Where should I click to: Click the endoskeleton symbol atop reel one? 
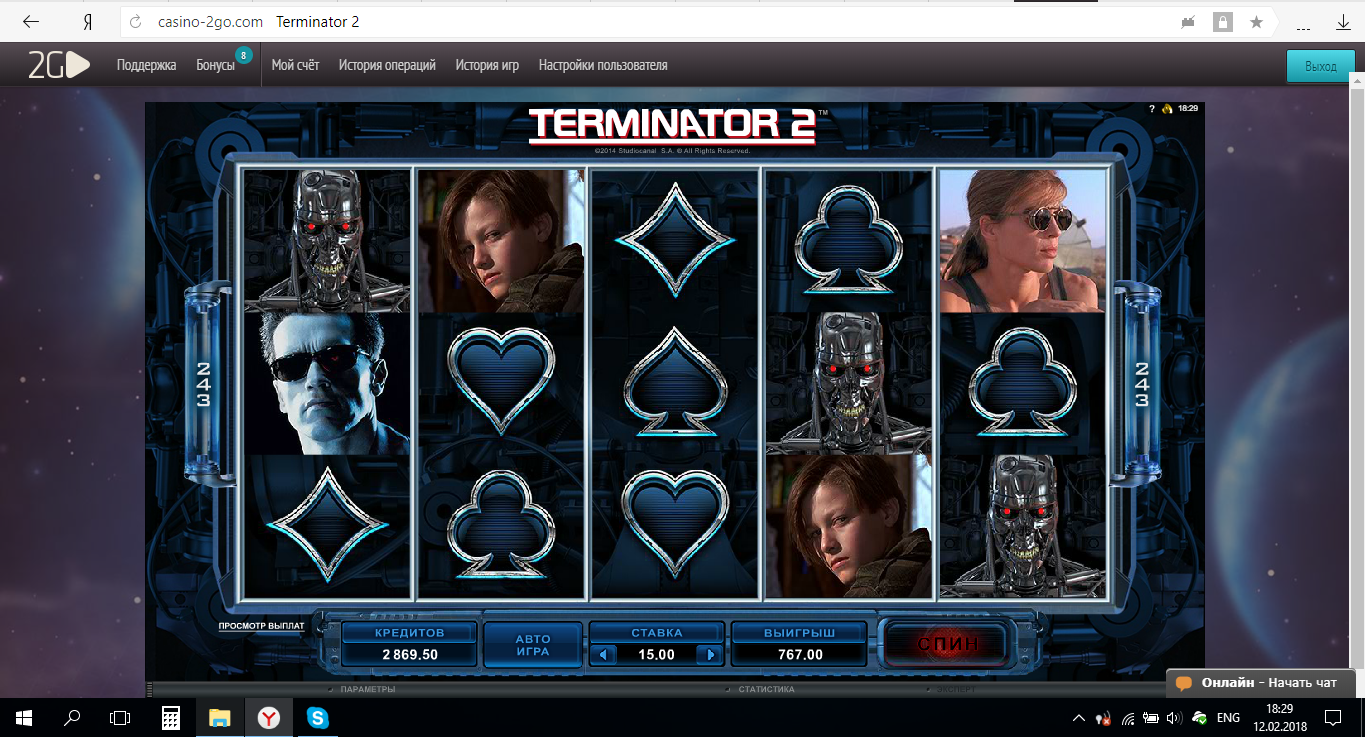coord(328,241)
